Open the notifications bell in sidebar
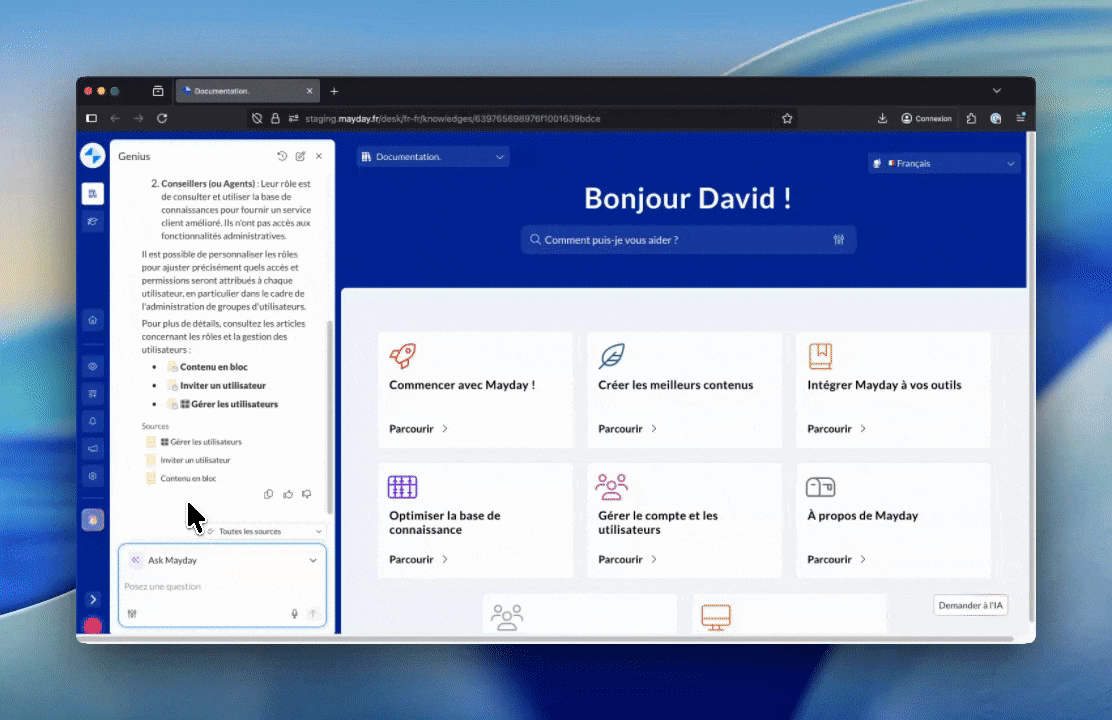Screen dimensions: 1112x720 (93, 421)
